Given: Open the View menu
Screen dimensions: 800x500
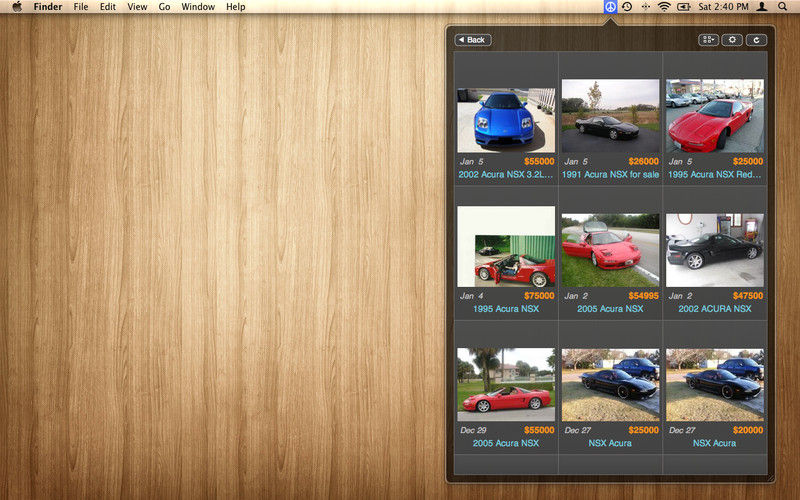Looking at the screenshot, I should [137, 7].
